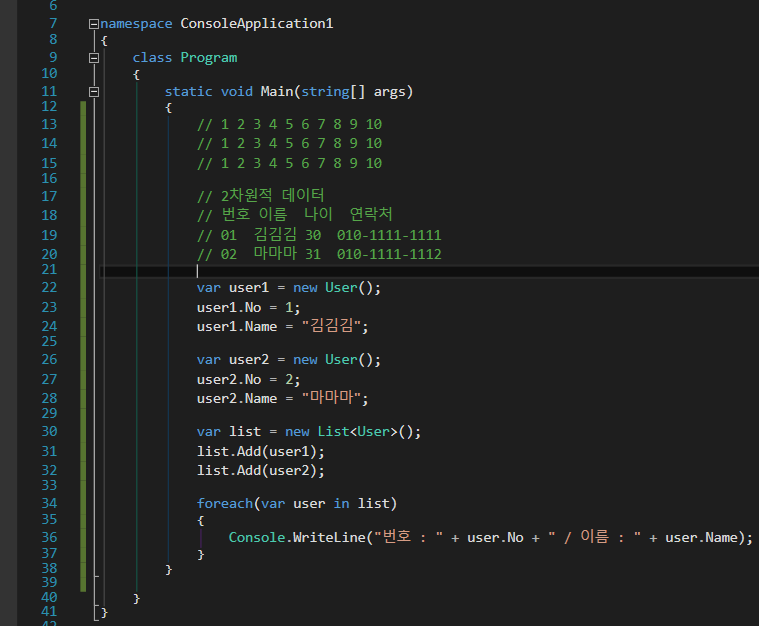This screenshot has height=626, width=759.
Task: Click the namespace name ConsoleApplication1
Action: [x=257, y=24]
